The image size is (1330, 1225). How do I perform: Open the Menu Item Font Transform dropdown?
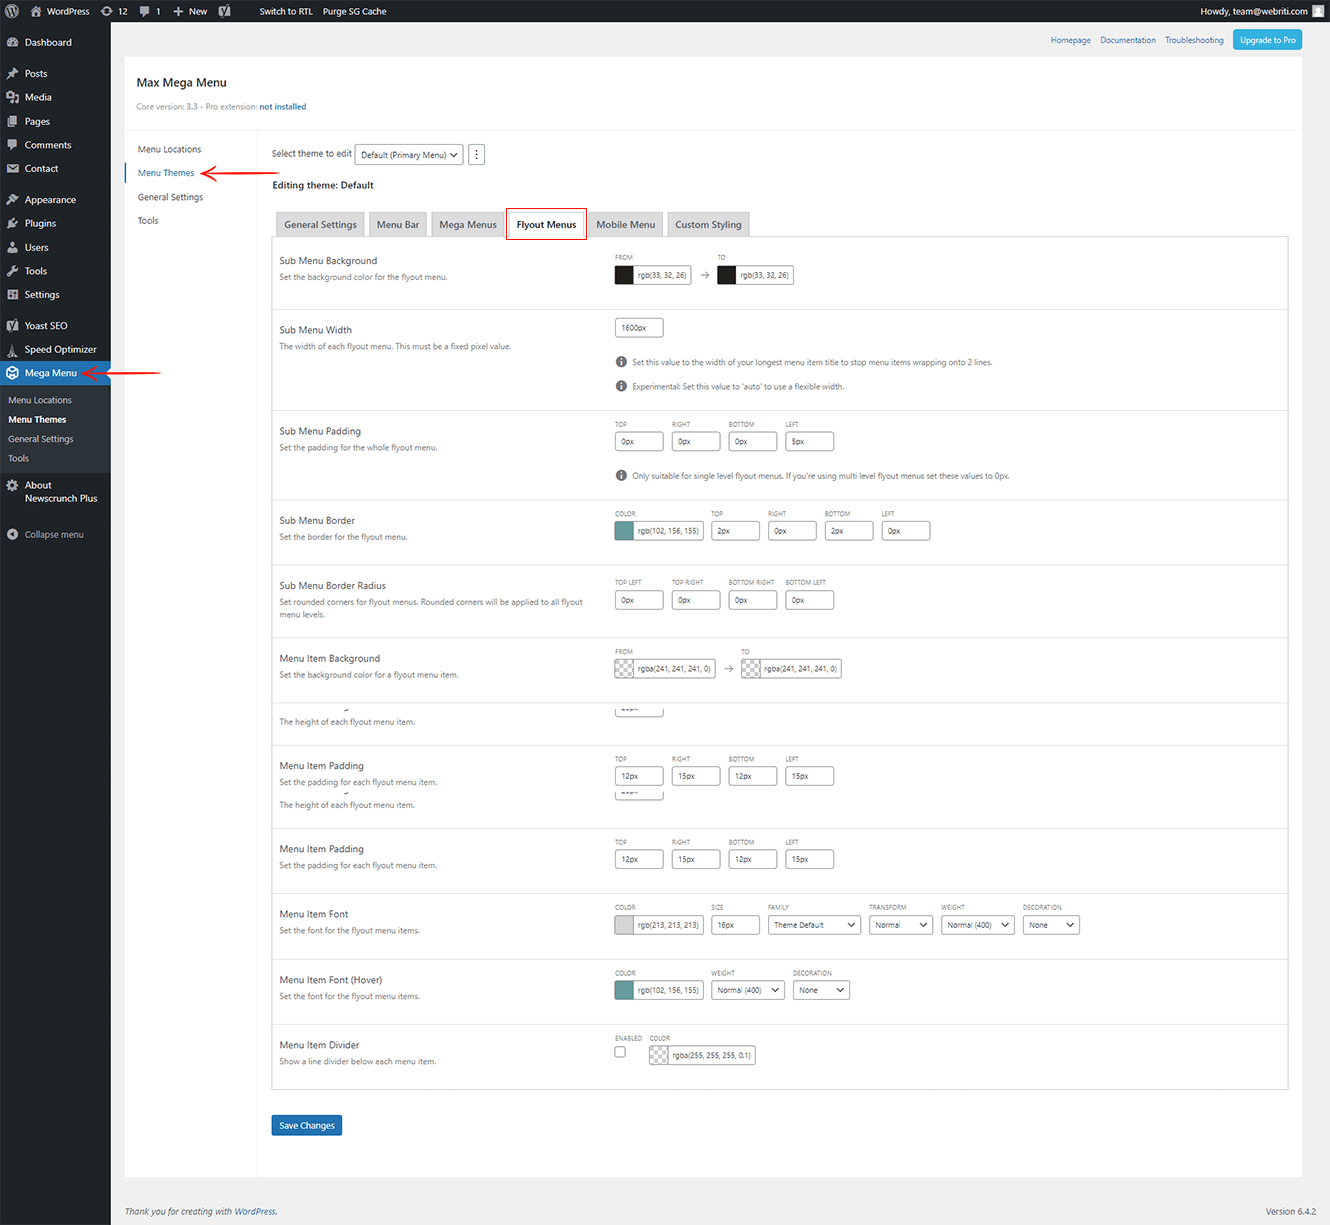click(901, 925)
